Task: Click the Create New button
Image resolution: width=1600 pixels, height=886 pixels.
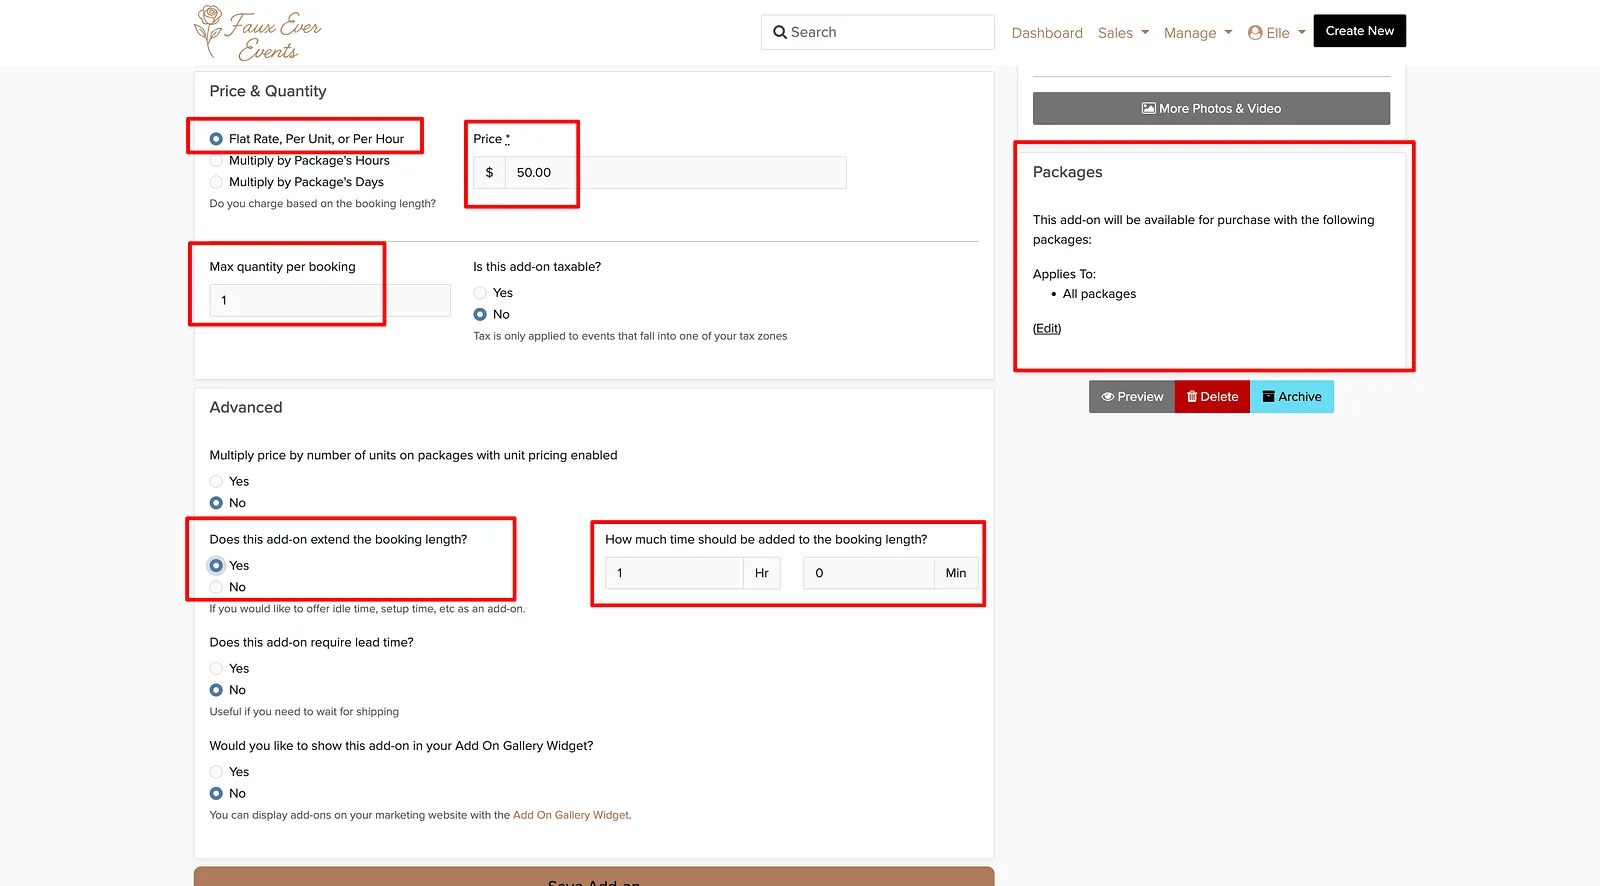Action: coord(1359,31)
